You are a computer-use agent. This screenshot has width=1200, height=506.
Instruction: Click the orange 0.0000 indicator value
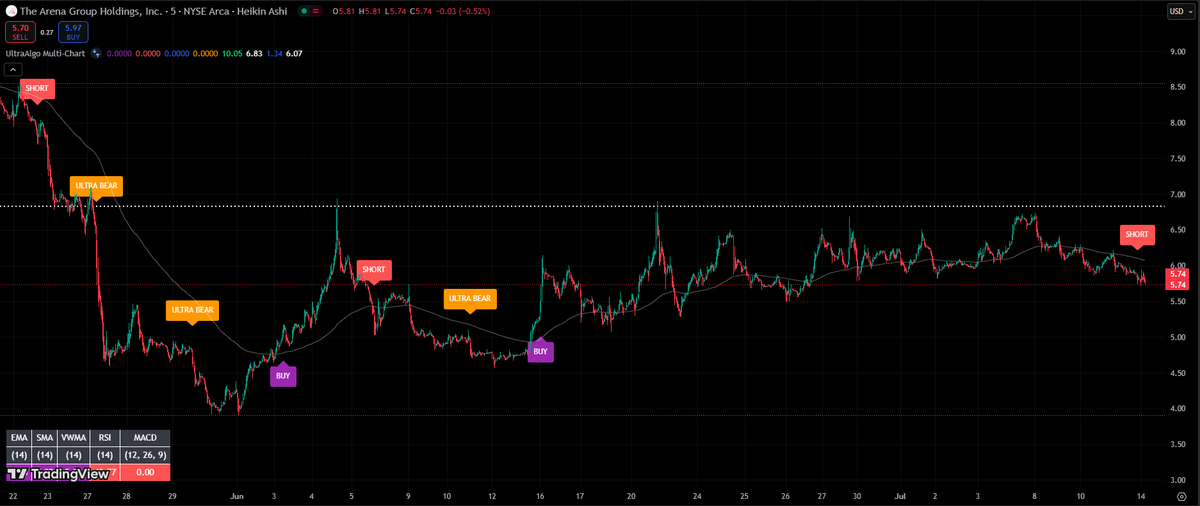point(205,53)
